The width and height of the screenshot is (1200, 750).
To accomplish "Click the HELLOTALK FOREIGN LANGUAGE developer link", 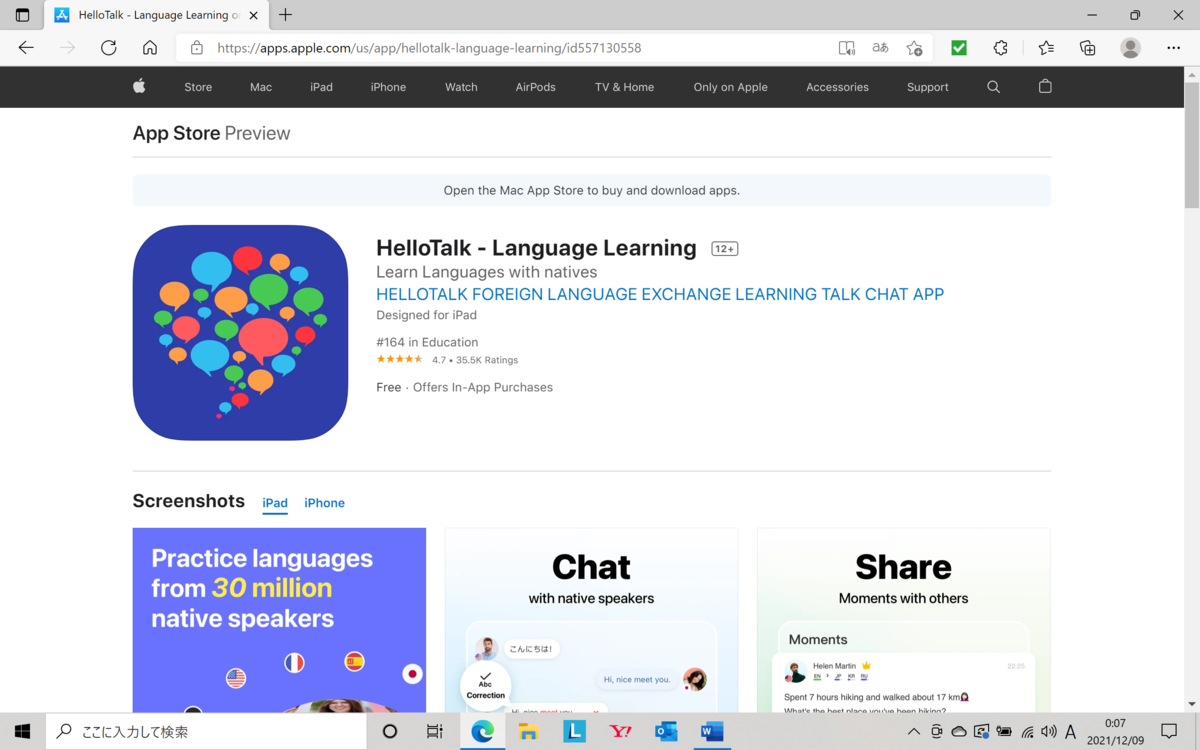I will [x=660, y=294].
